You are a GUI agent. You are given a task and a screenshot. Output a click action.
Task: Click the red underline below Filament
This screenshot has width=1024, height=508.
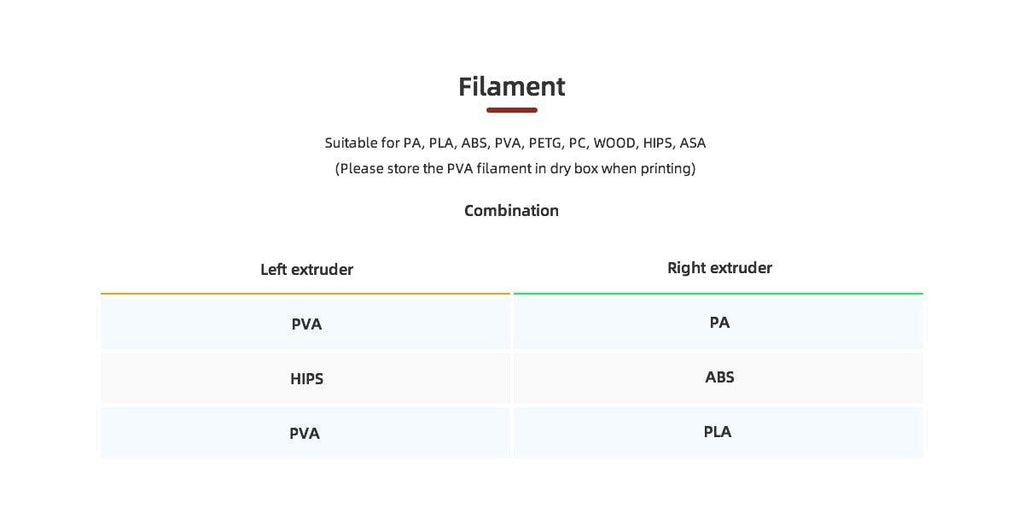tap(511, 110)
